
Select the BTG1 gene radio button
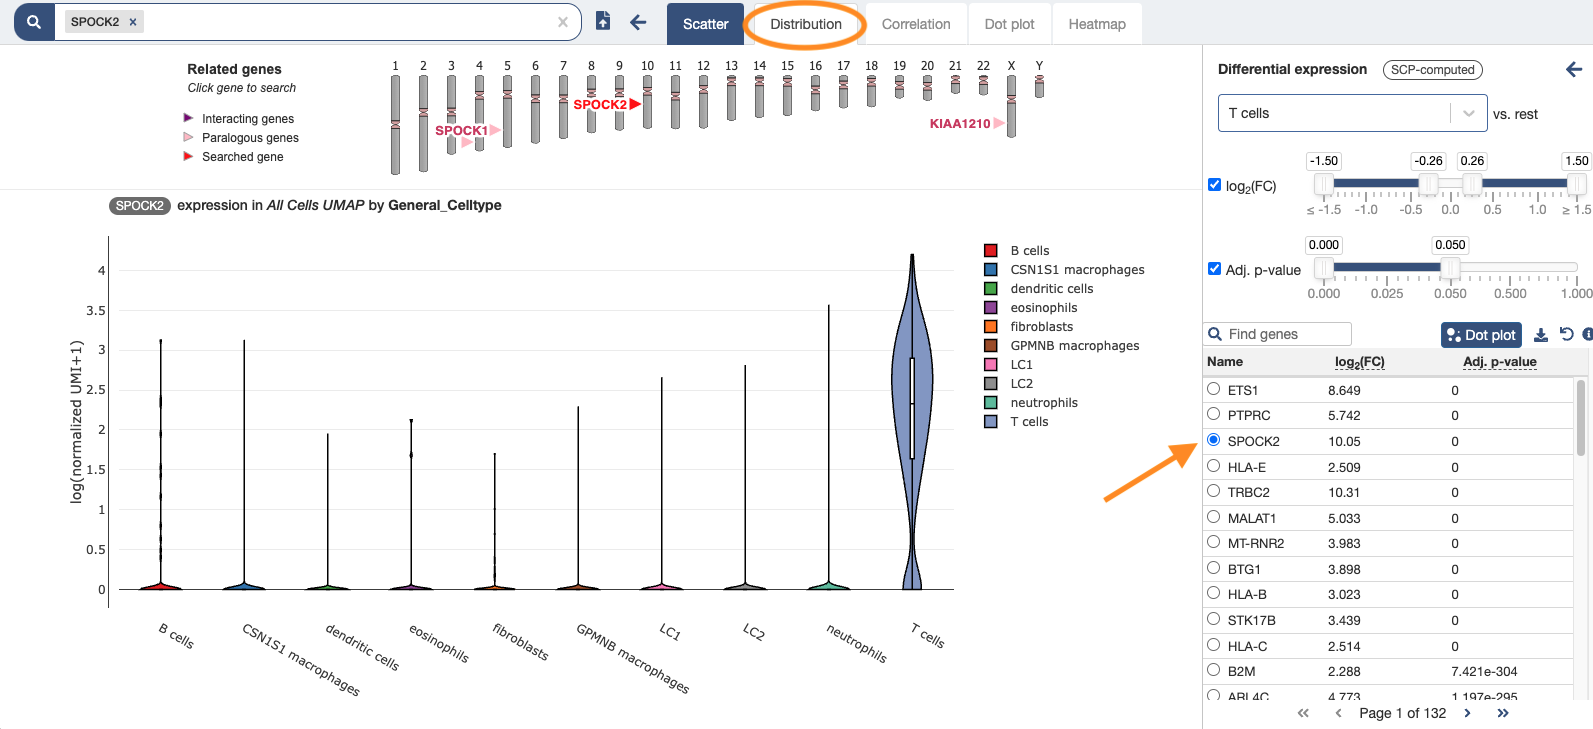click(1213, 567)
